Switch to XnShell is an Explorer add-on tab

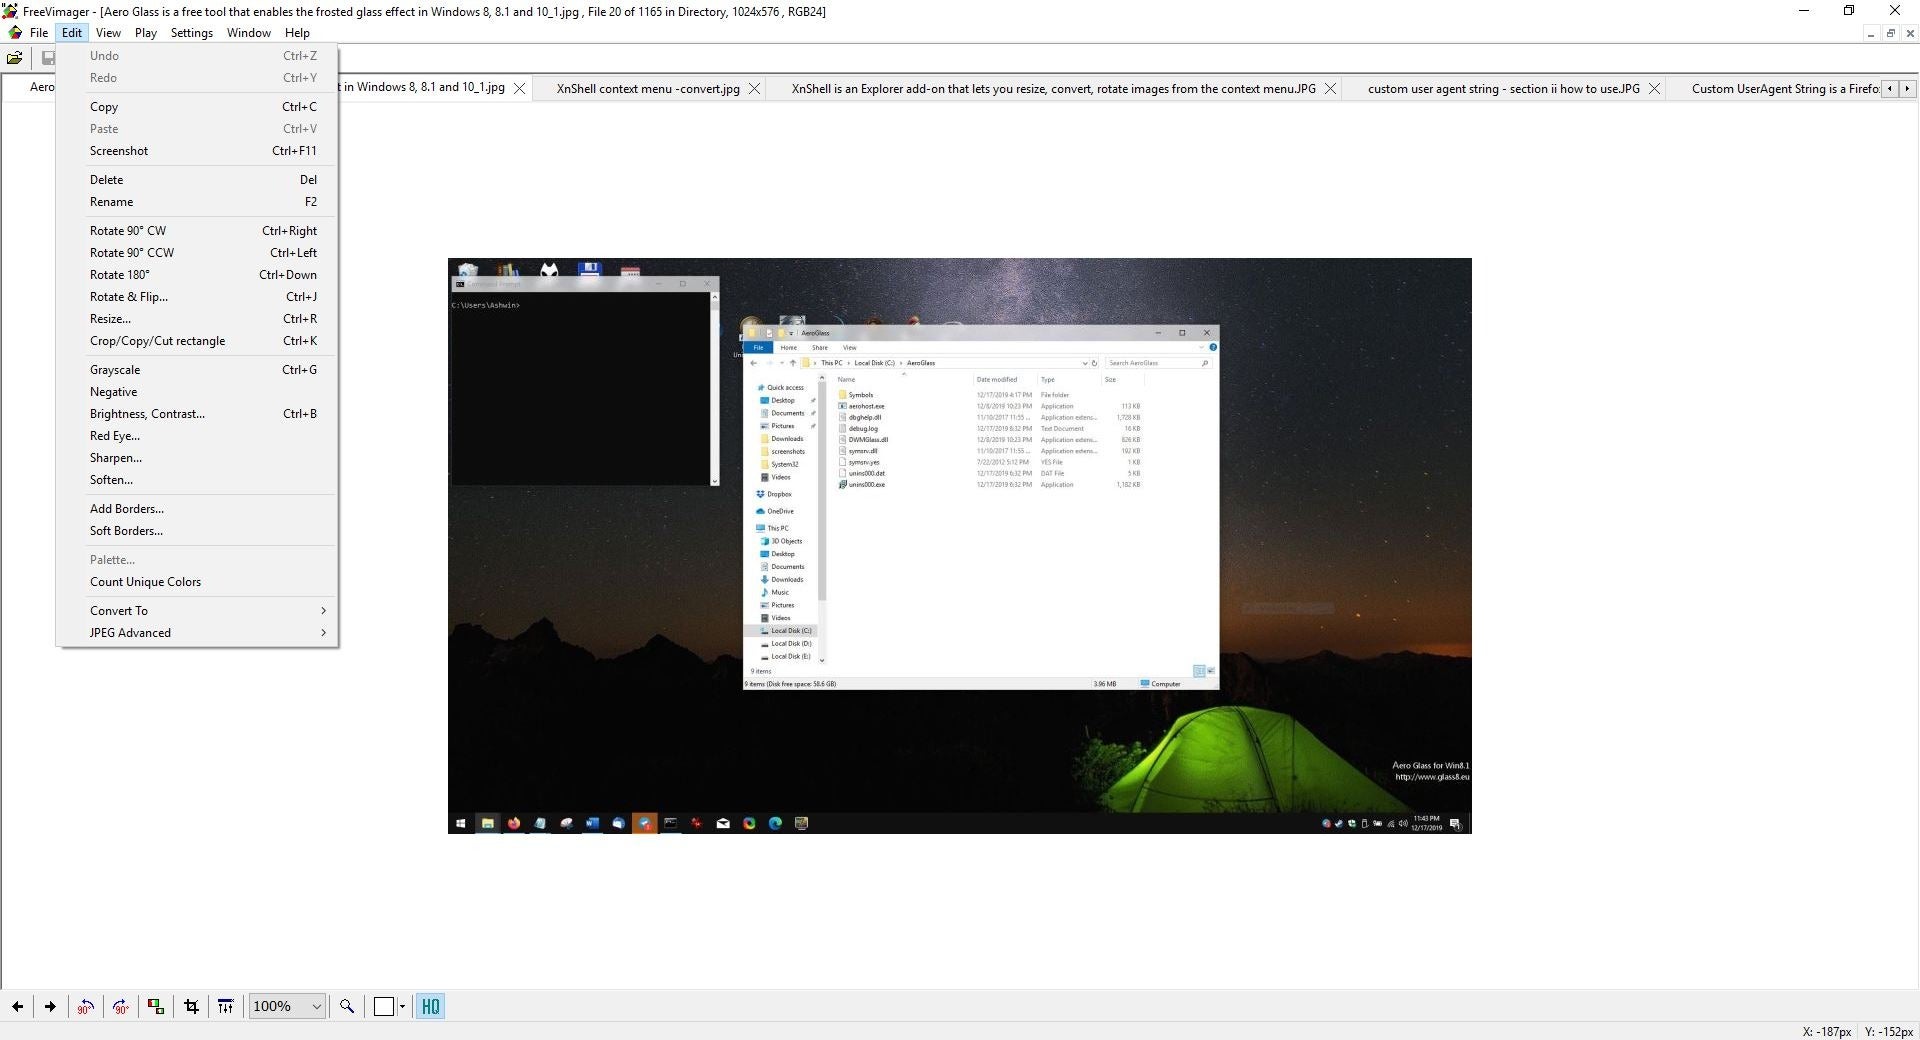point(1053,89)
